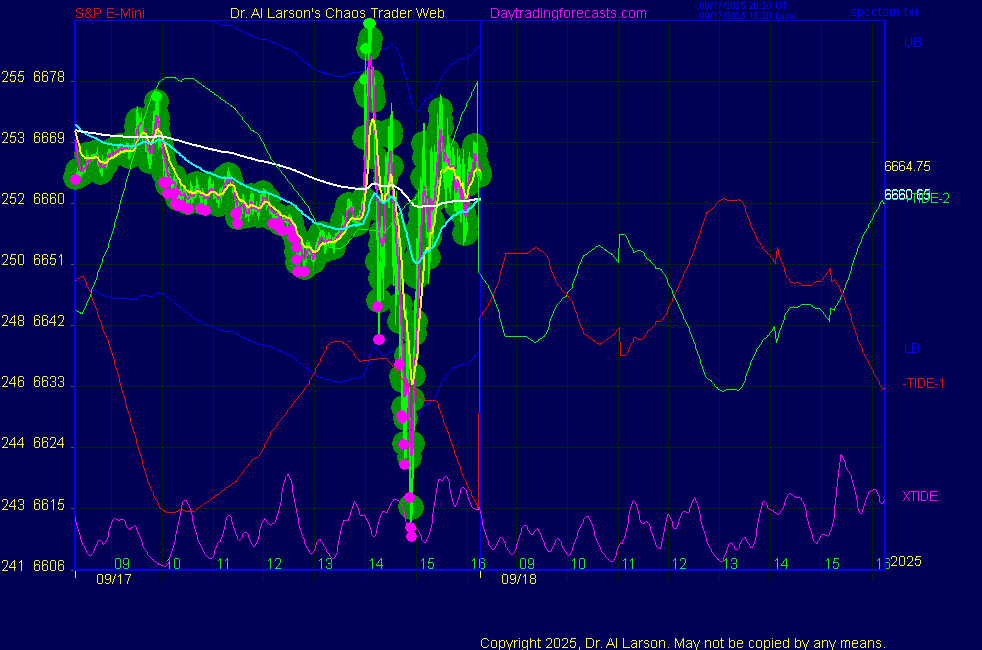Click the magenta marker at the chart's lowest point

tap(411, 535)
